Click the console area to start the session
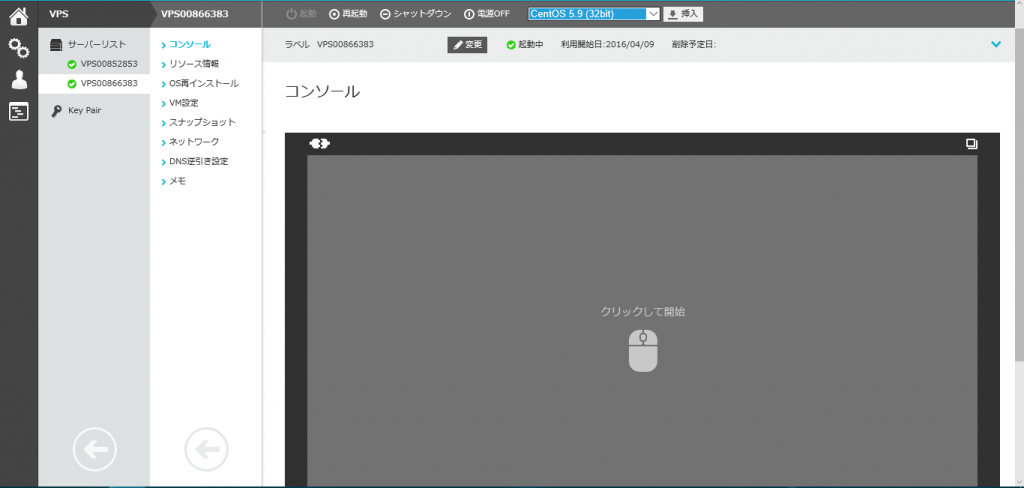 pyautogui.click(x=643, y=321)
